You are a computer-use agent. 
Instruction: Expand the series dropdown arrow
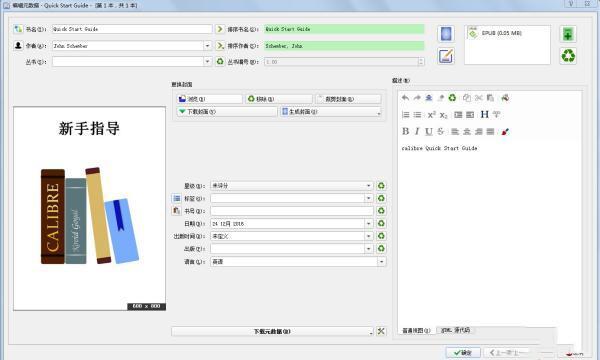[x=207, y=61]
